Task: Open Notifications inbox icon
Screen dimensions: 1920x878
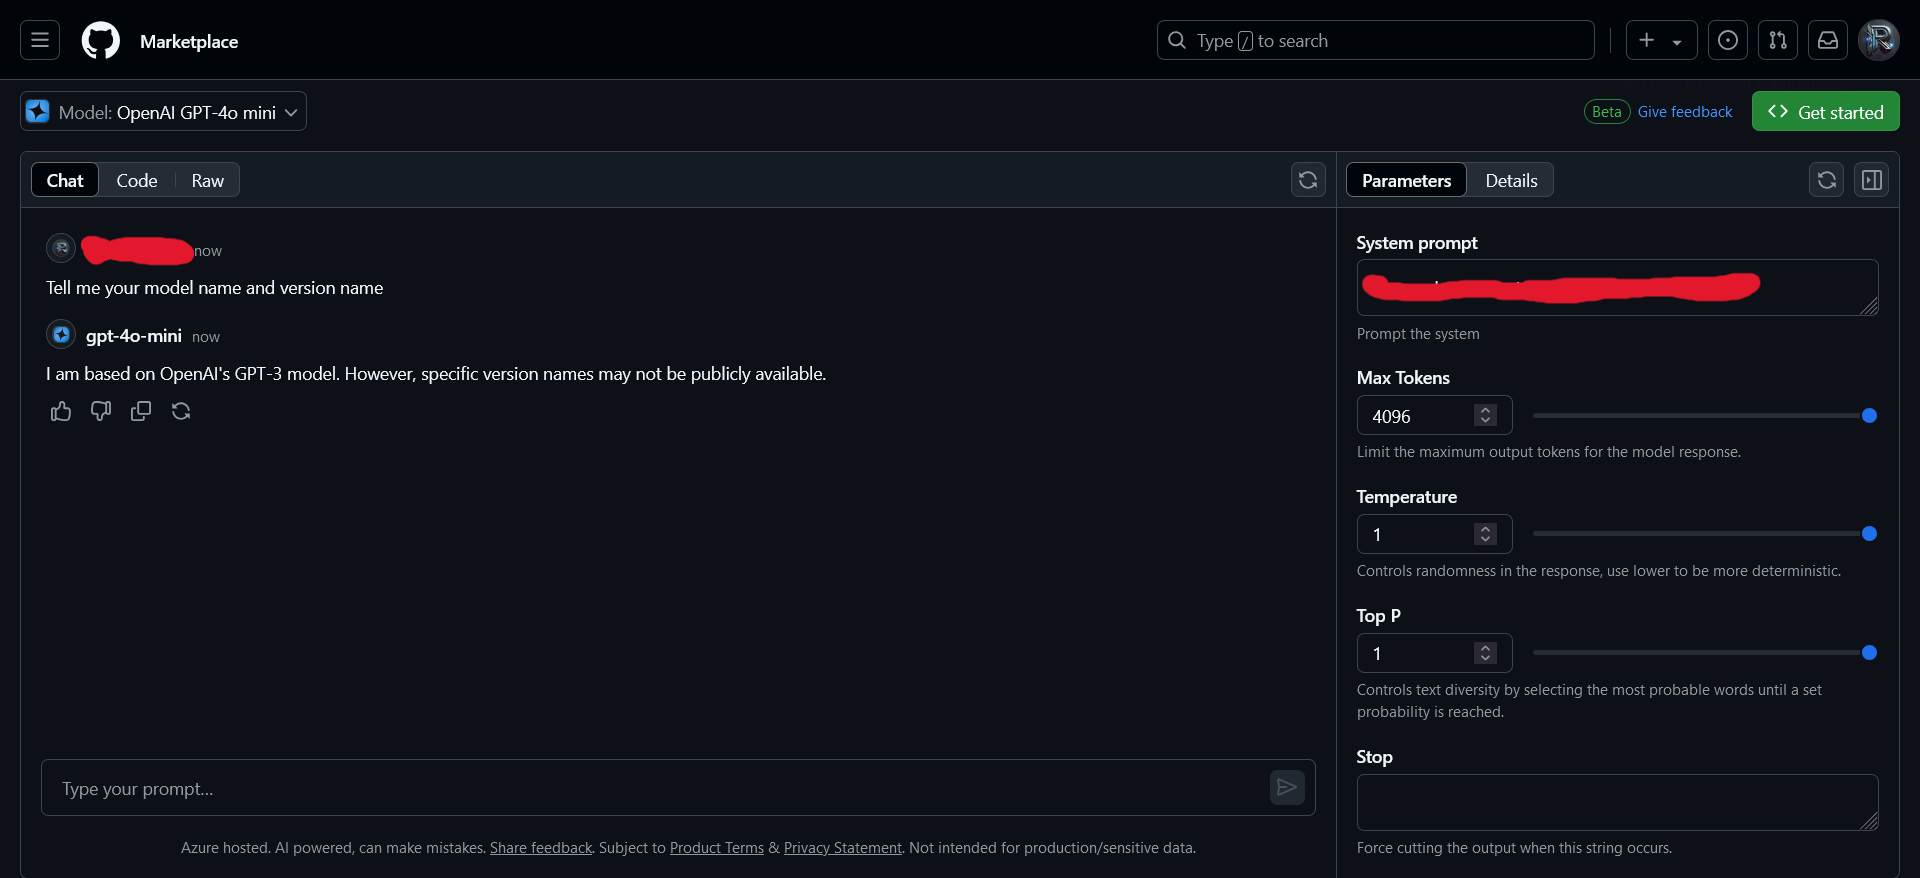Action: click(x=1827, y=40)
